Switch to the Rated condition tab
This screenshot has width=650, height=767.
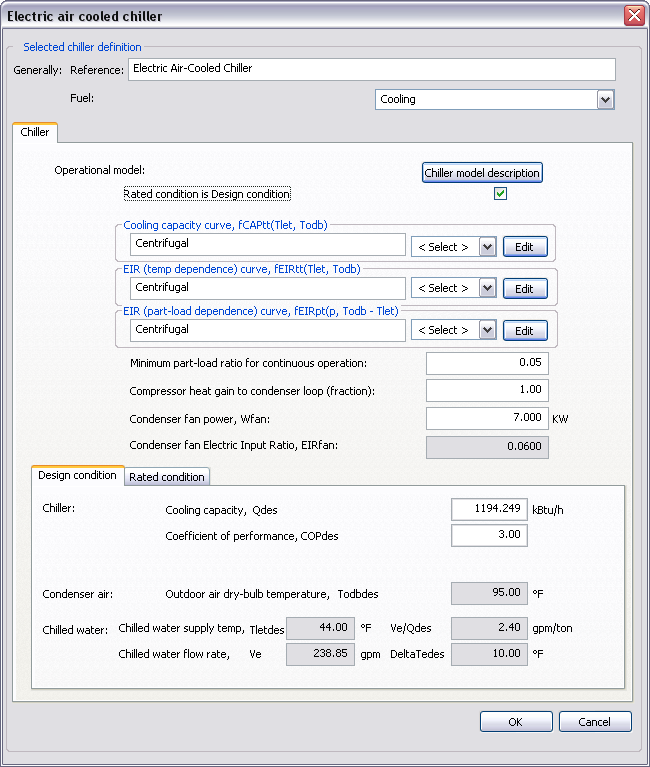pos(167,477)
